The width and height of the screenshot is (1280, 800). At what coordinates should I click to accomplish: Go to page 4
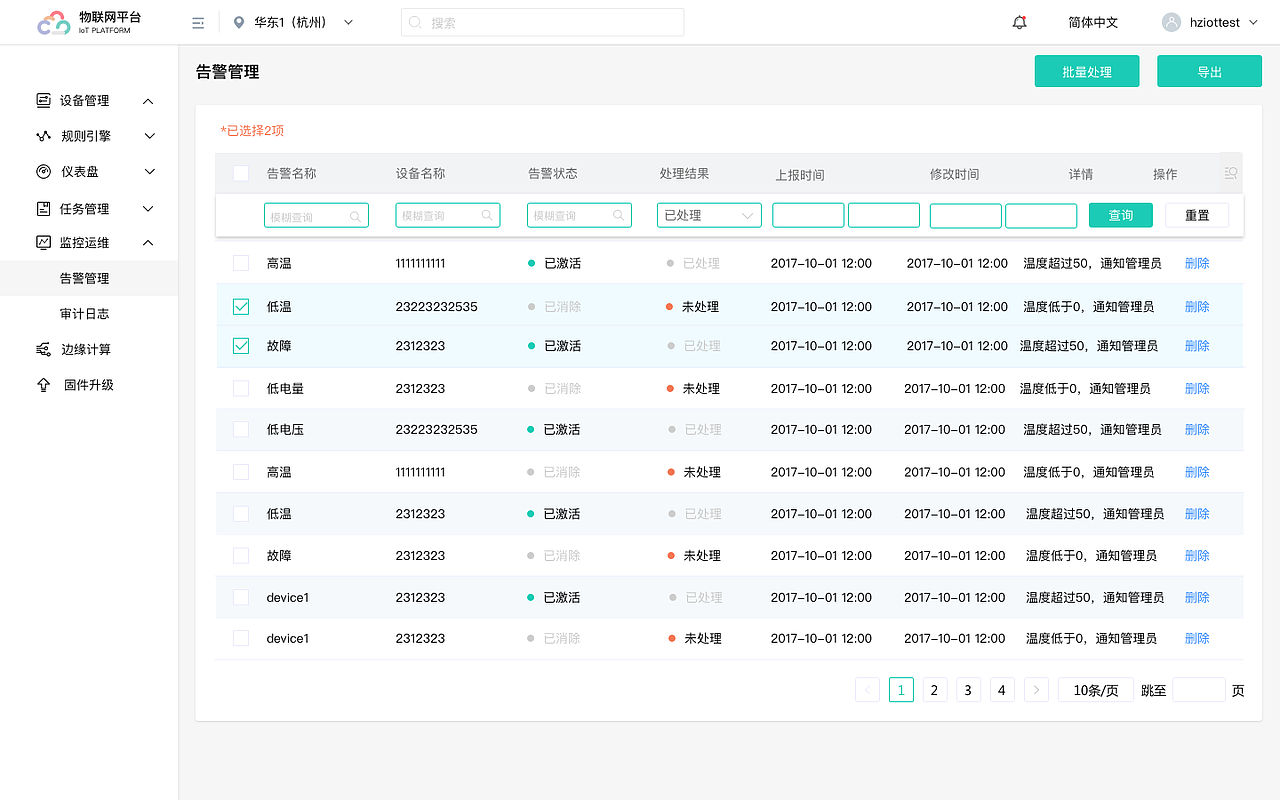click(1002, 690)
